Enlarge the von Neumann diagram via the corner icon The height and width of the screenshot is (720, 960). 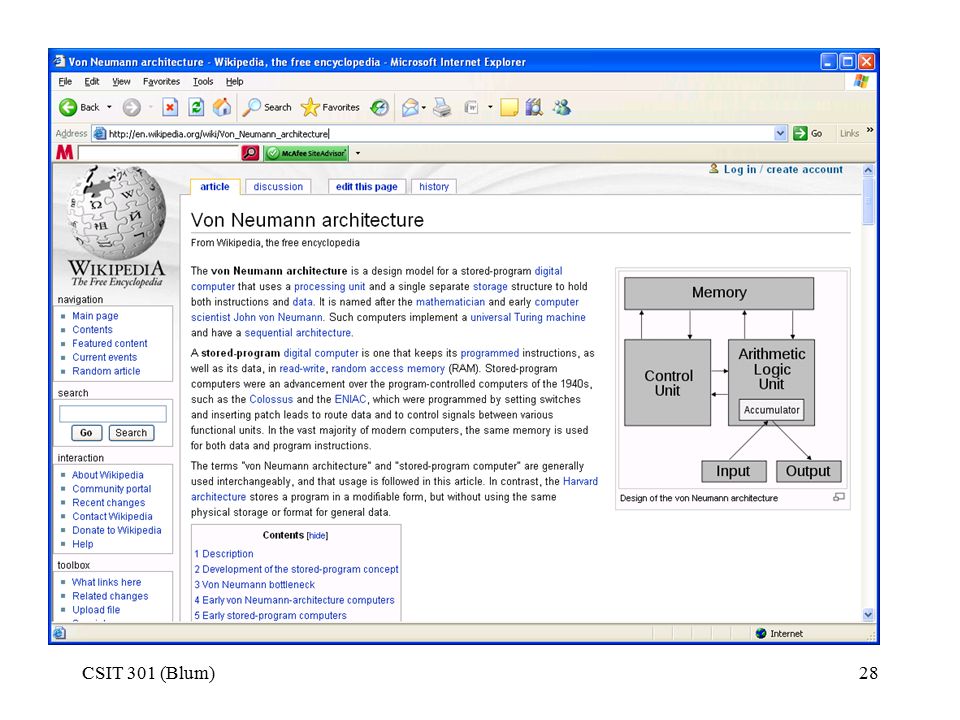coord(839,497)
